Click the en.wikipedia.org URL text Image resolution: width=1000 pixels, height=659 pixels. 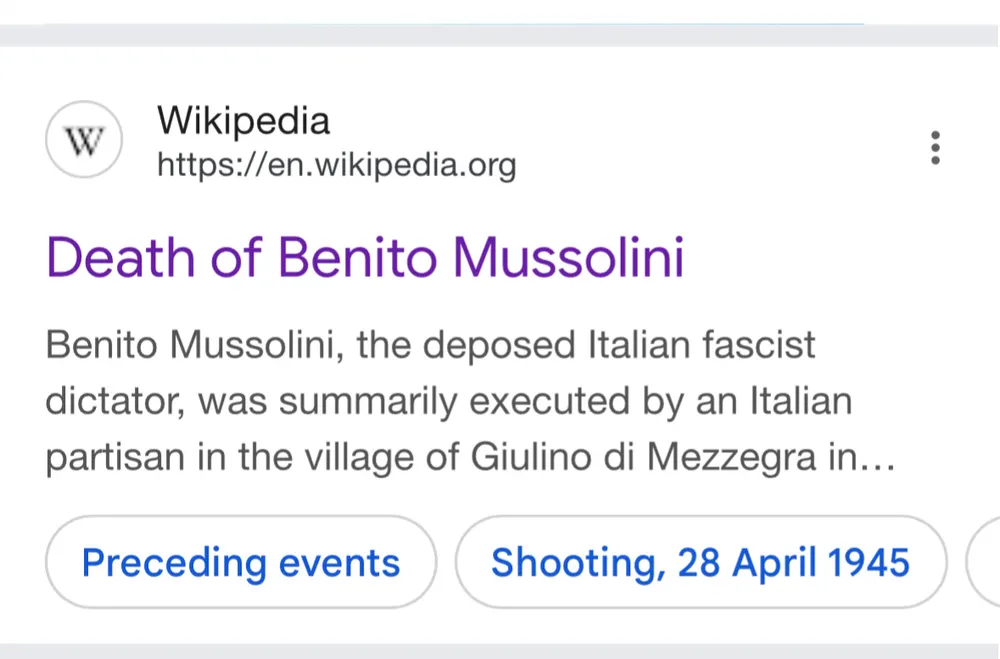pos(336,163)
